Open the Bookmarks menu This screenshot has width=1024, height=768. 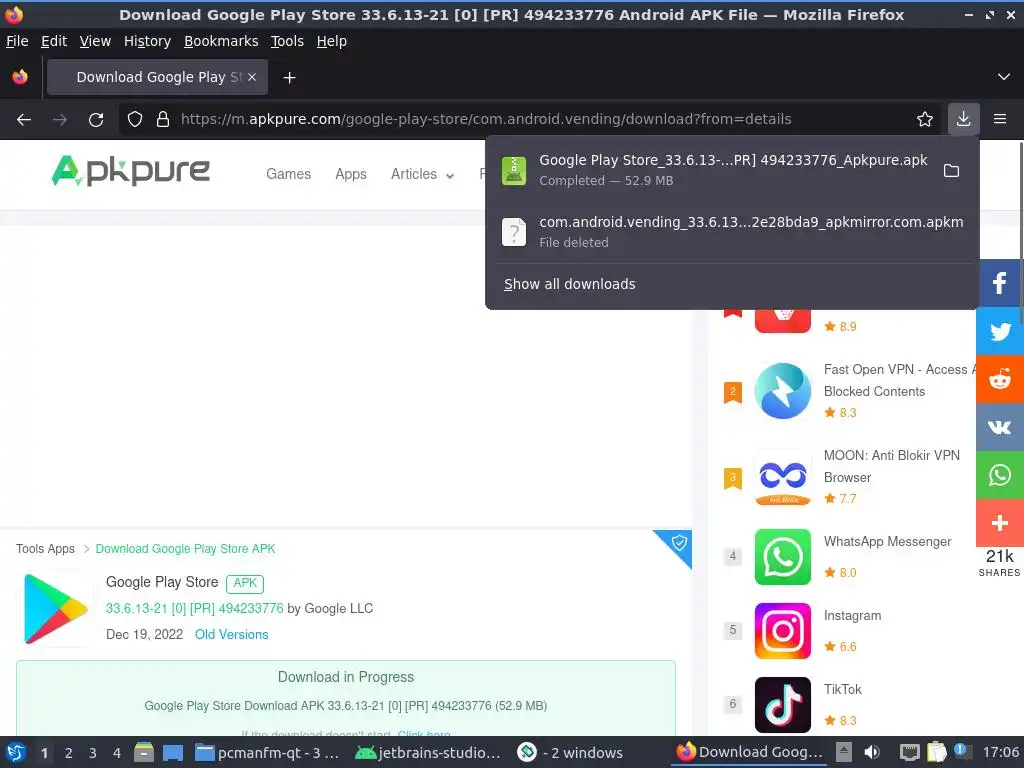(221, 41)
